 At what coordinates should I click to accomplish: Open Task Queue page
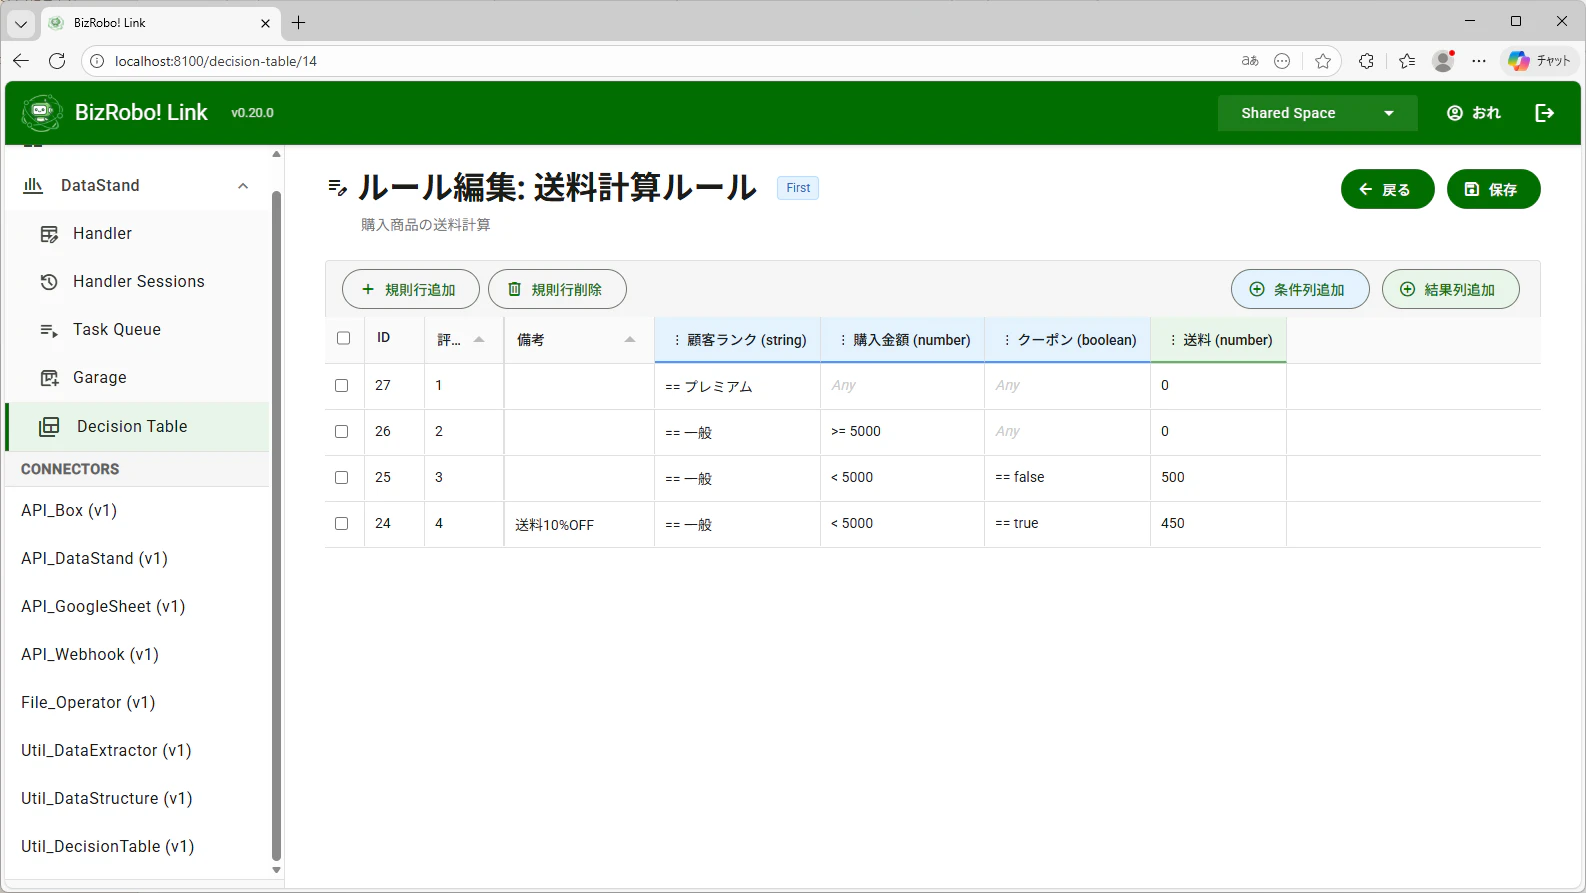pos(138,330)
